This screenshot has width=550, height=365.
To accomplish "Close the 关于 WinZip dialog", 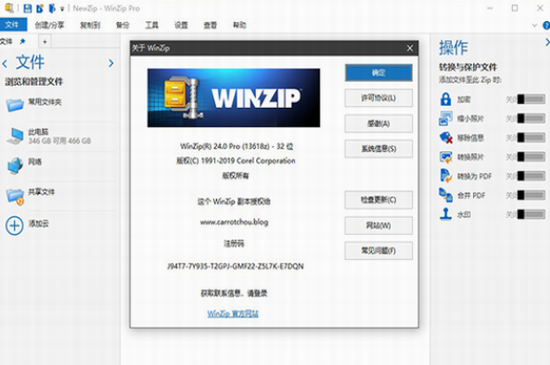I will (410, 48).
